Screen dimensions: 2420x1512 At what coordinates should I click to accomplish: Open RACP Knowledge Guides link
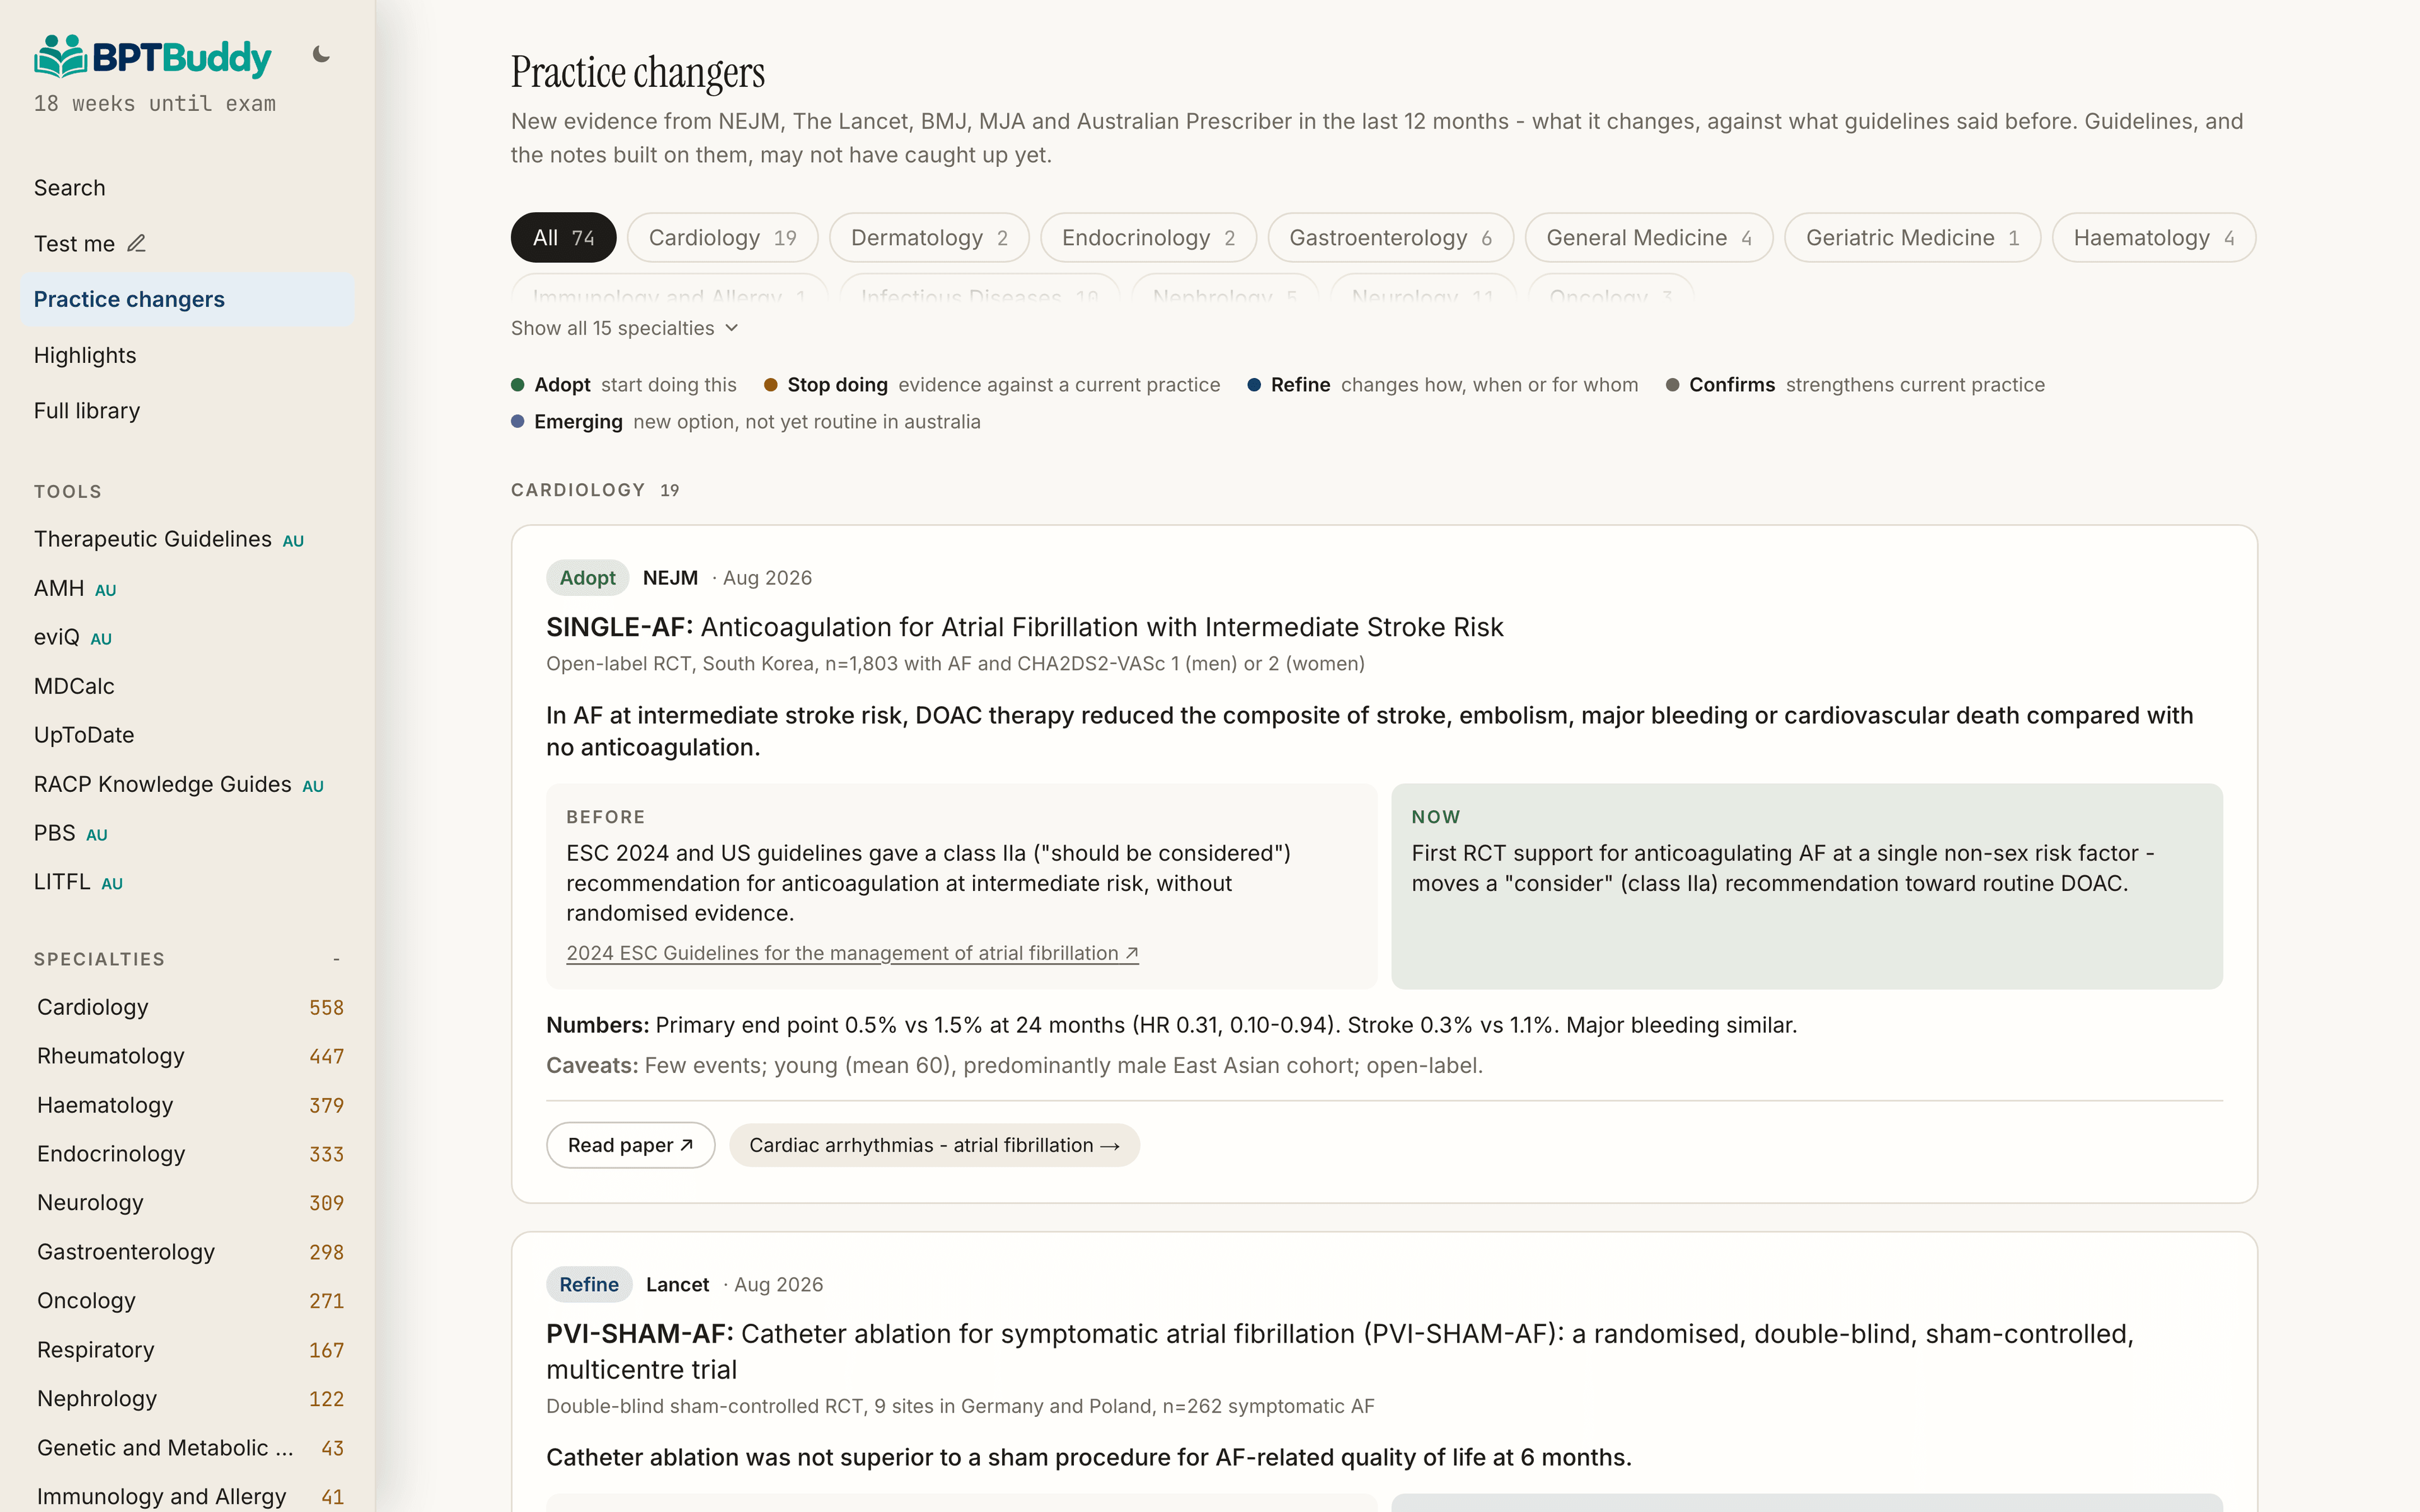(x=179, y=784)
